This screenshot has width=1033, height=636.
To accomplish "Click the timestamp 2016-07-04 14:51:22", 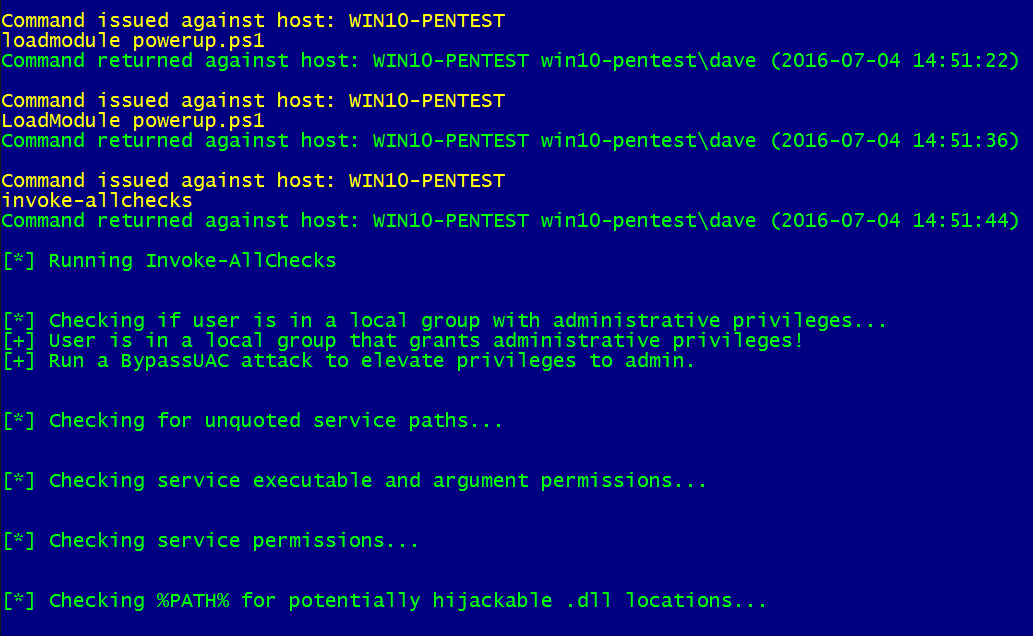I will (x=895, y=61).
